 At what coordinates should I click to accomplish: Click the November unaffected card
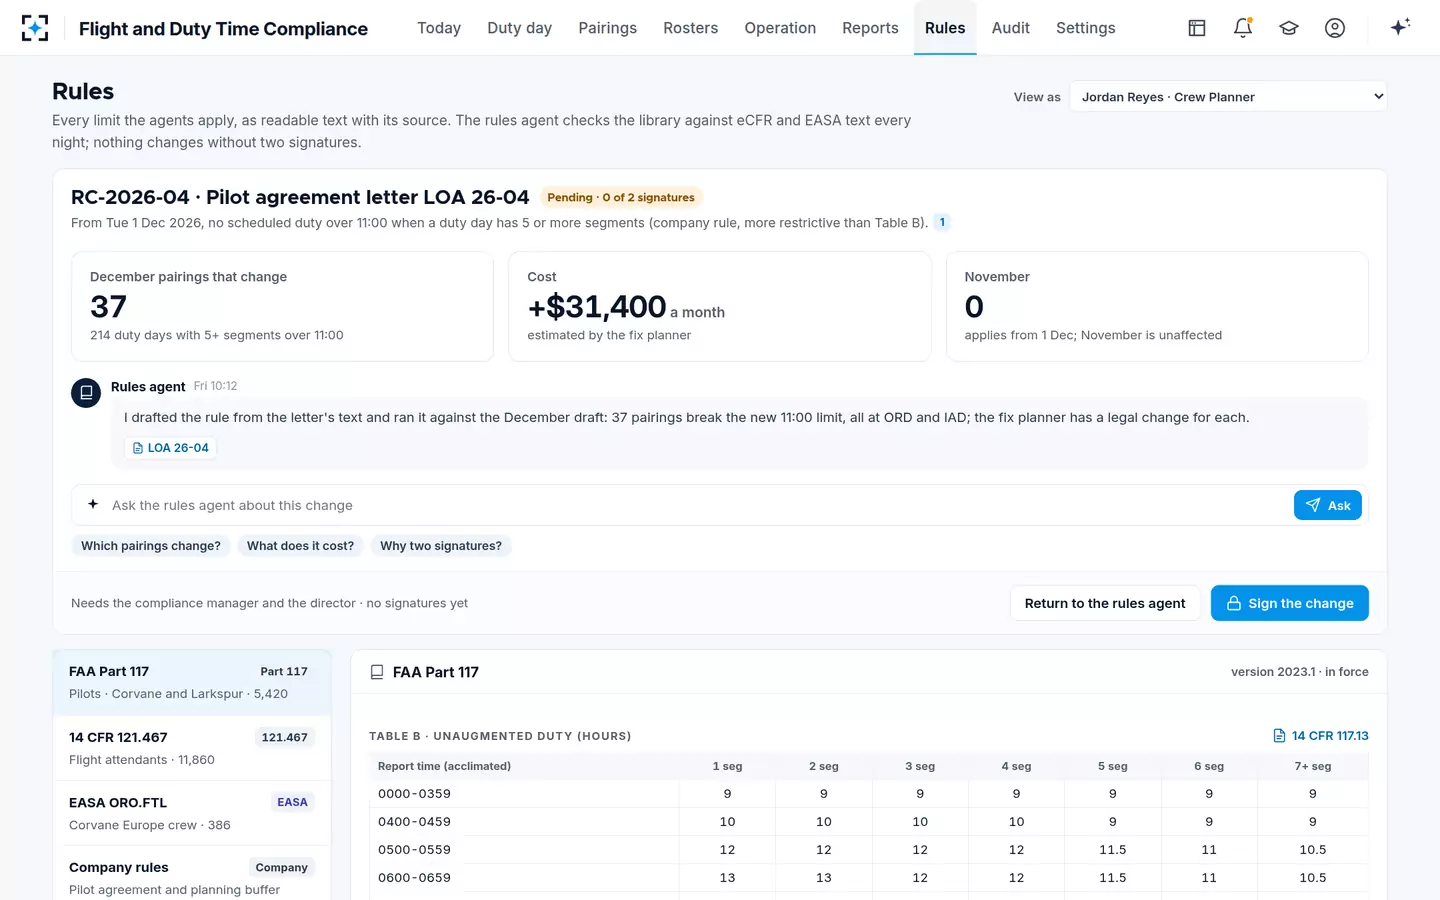pos(1157,306)
